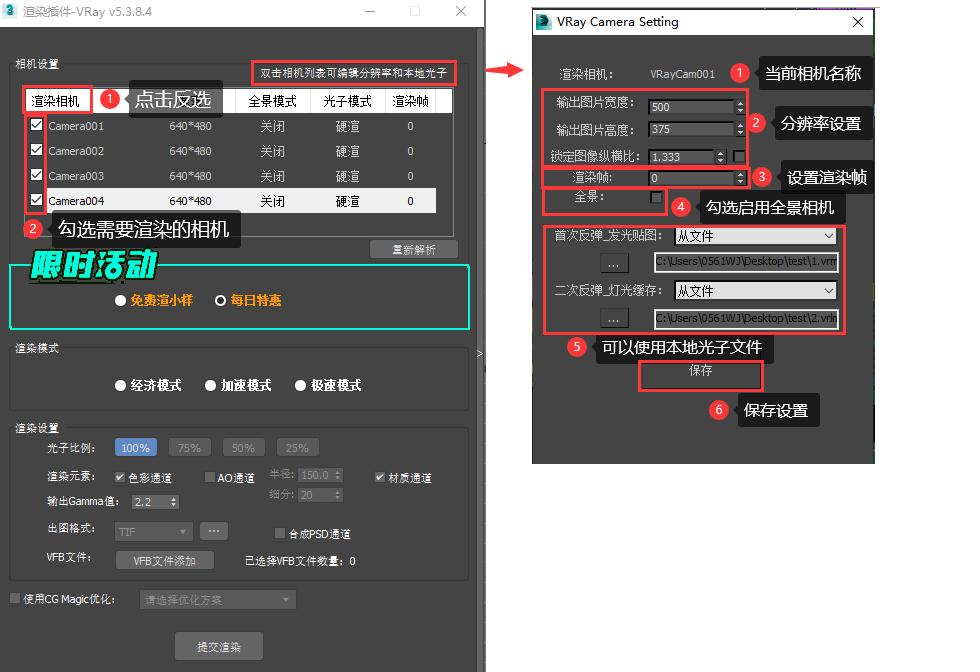The width and height of the screenshot is (980, 672).
Task: Toggle the 色彩通道 checkbox
Action: click(x=120, y=477)
